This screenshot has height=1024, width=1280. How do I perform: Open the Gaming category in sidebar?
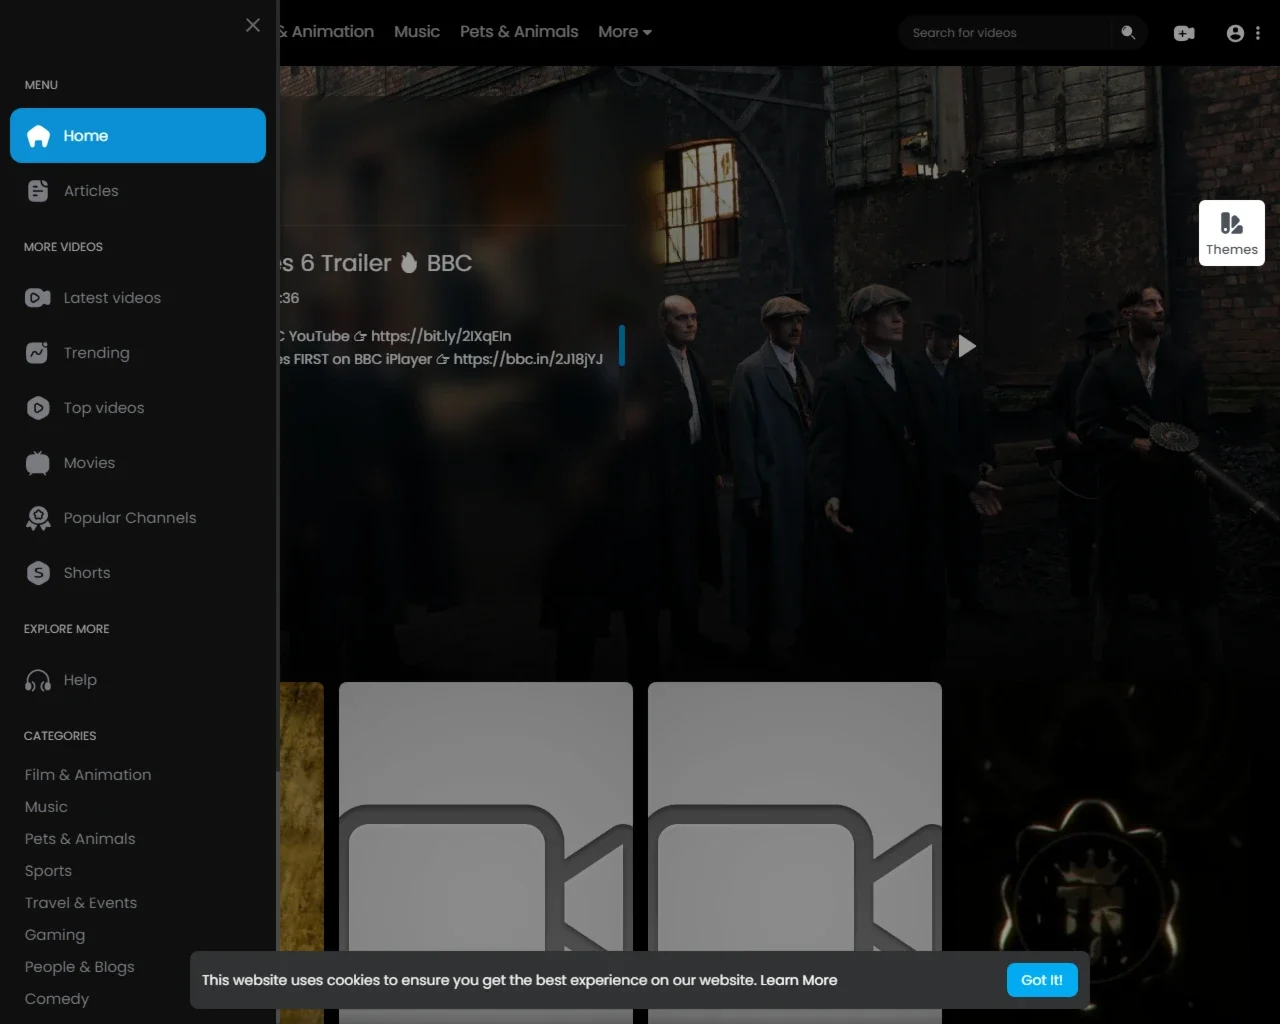click(55, 935)
